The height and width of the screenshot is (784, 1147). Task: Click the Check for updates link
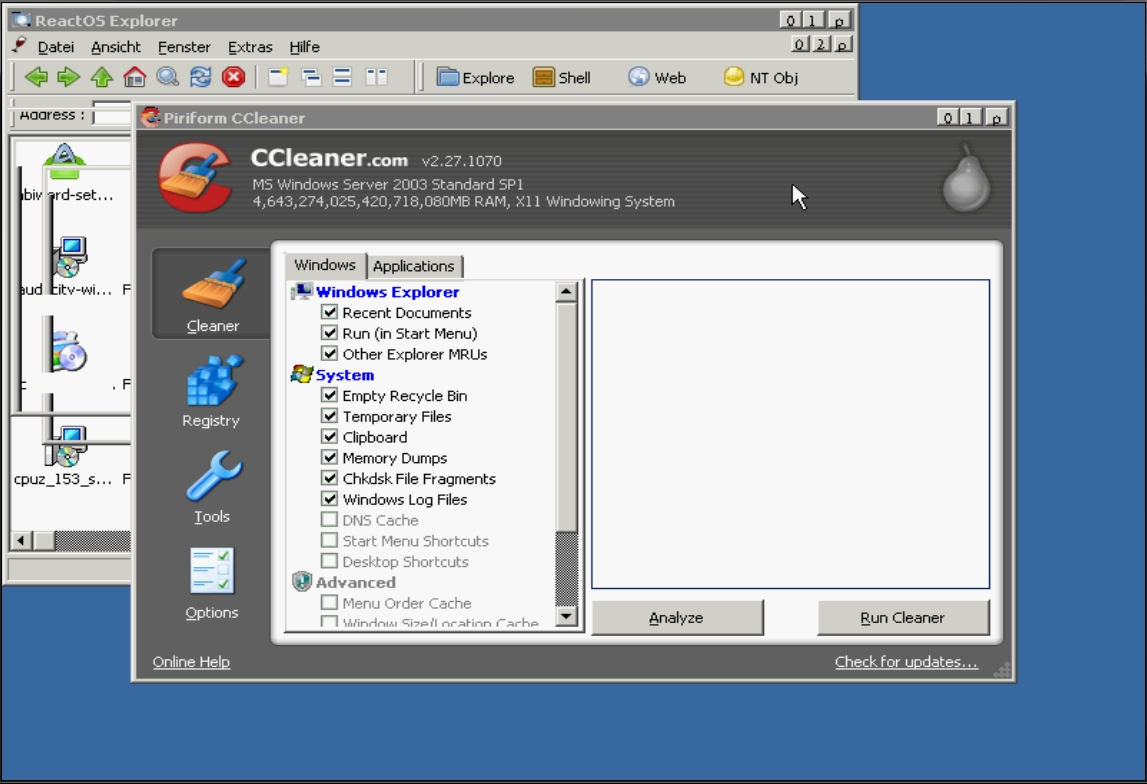click(x=906, y=662)
